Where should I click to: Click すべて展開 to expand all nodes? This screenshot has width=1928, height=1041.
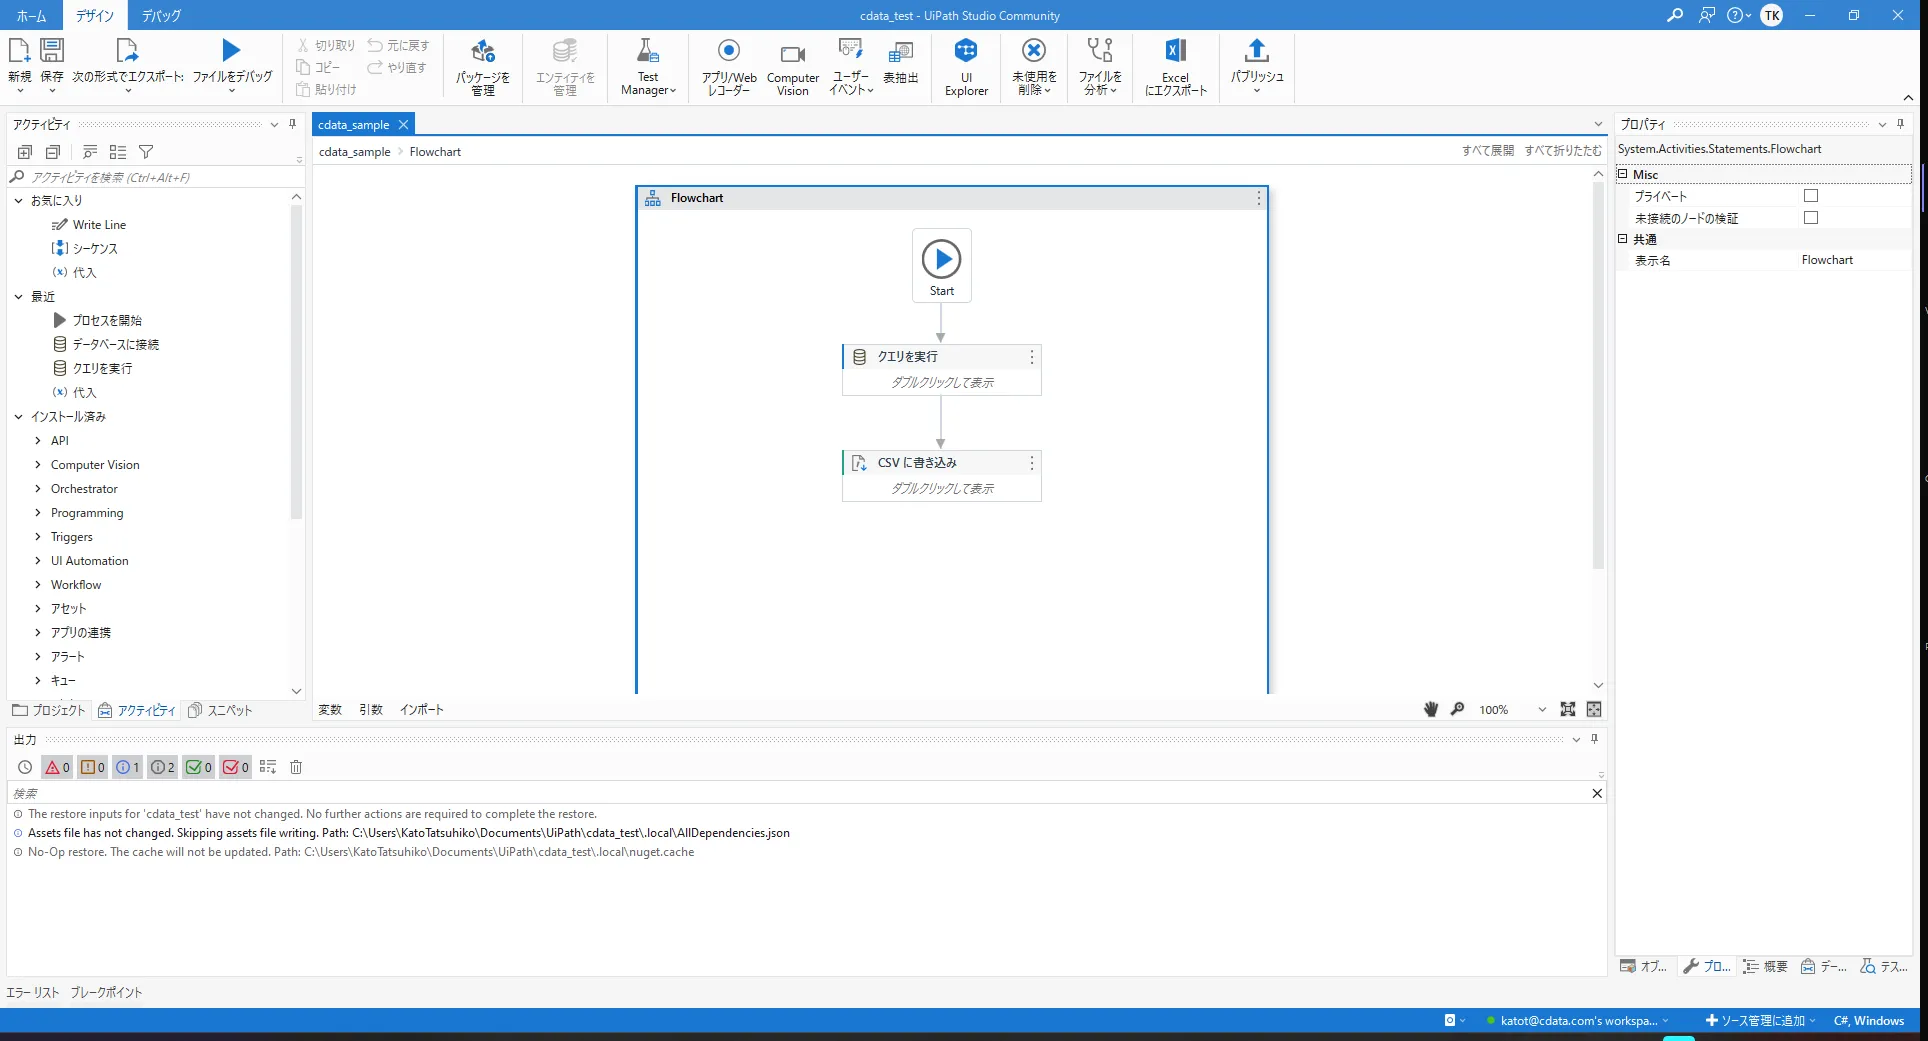coord(1488,150)
